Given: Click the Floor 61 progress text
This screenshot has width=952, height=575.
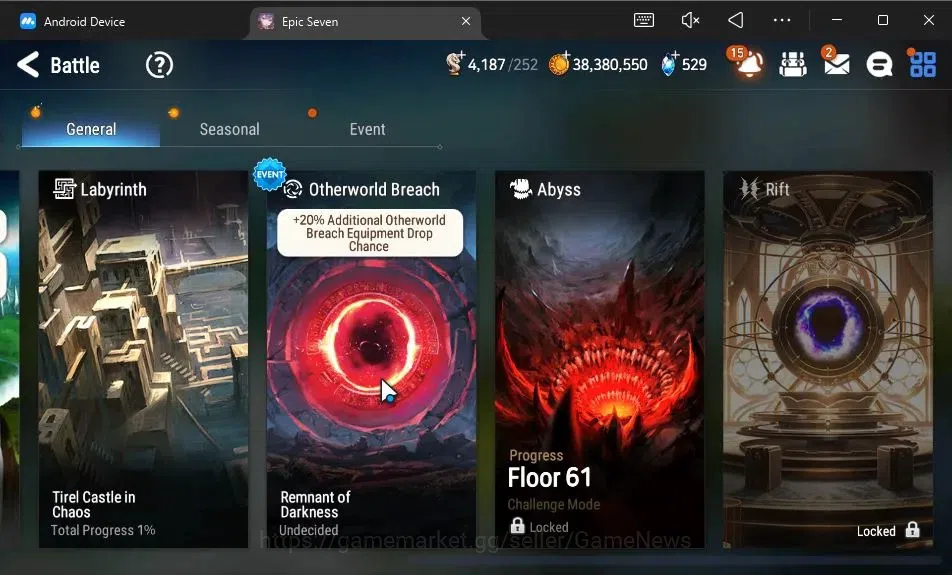Looking at the screenshot, I should [x=549, y=478].
